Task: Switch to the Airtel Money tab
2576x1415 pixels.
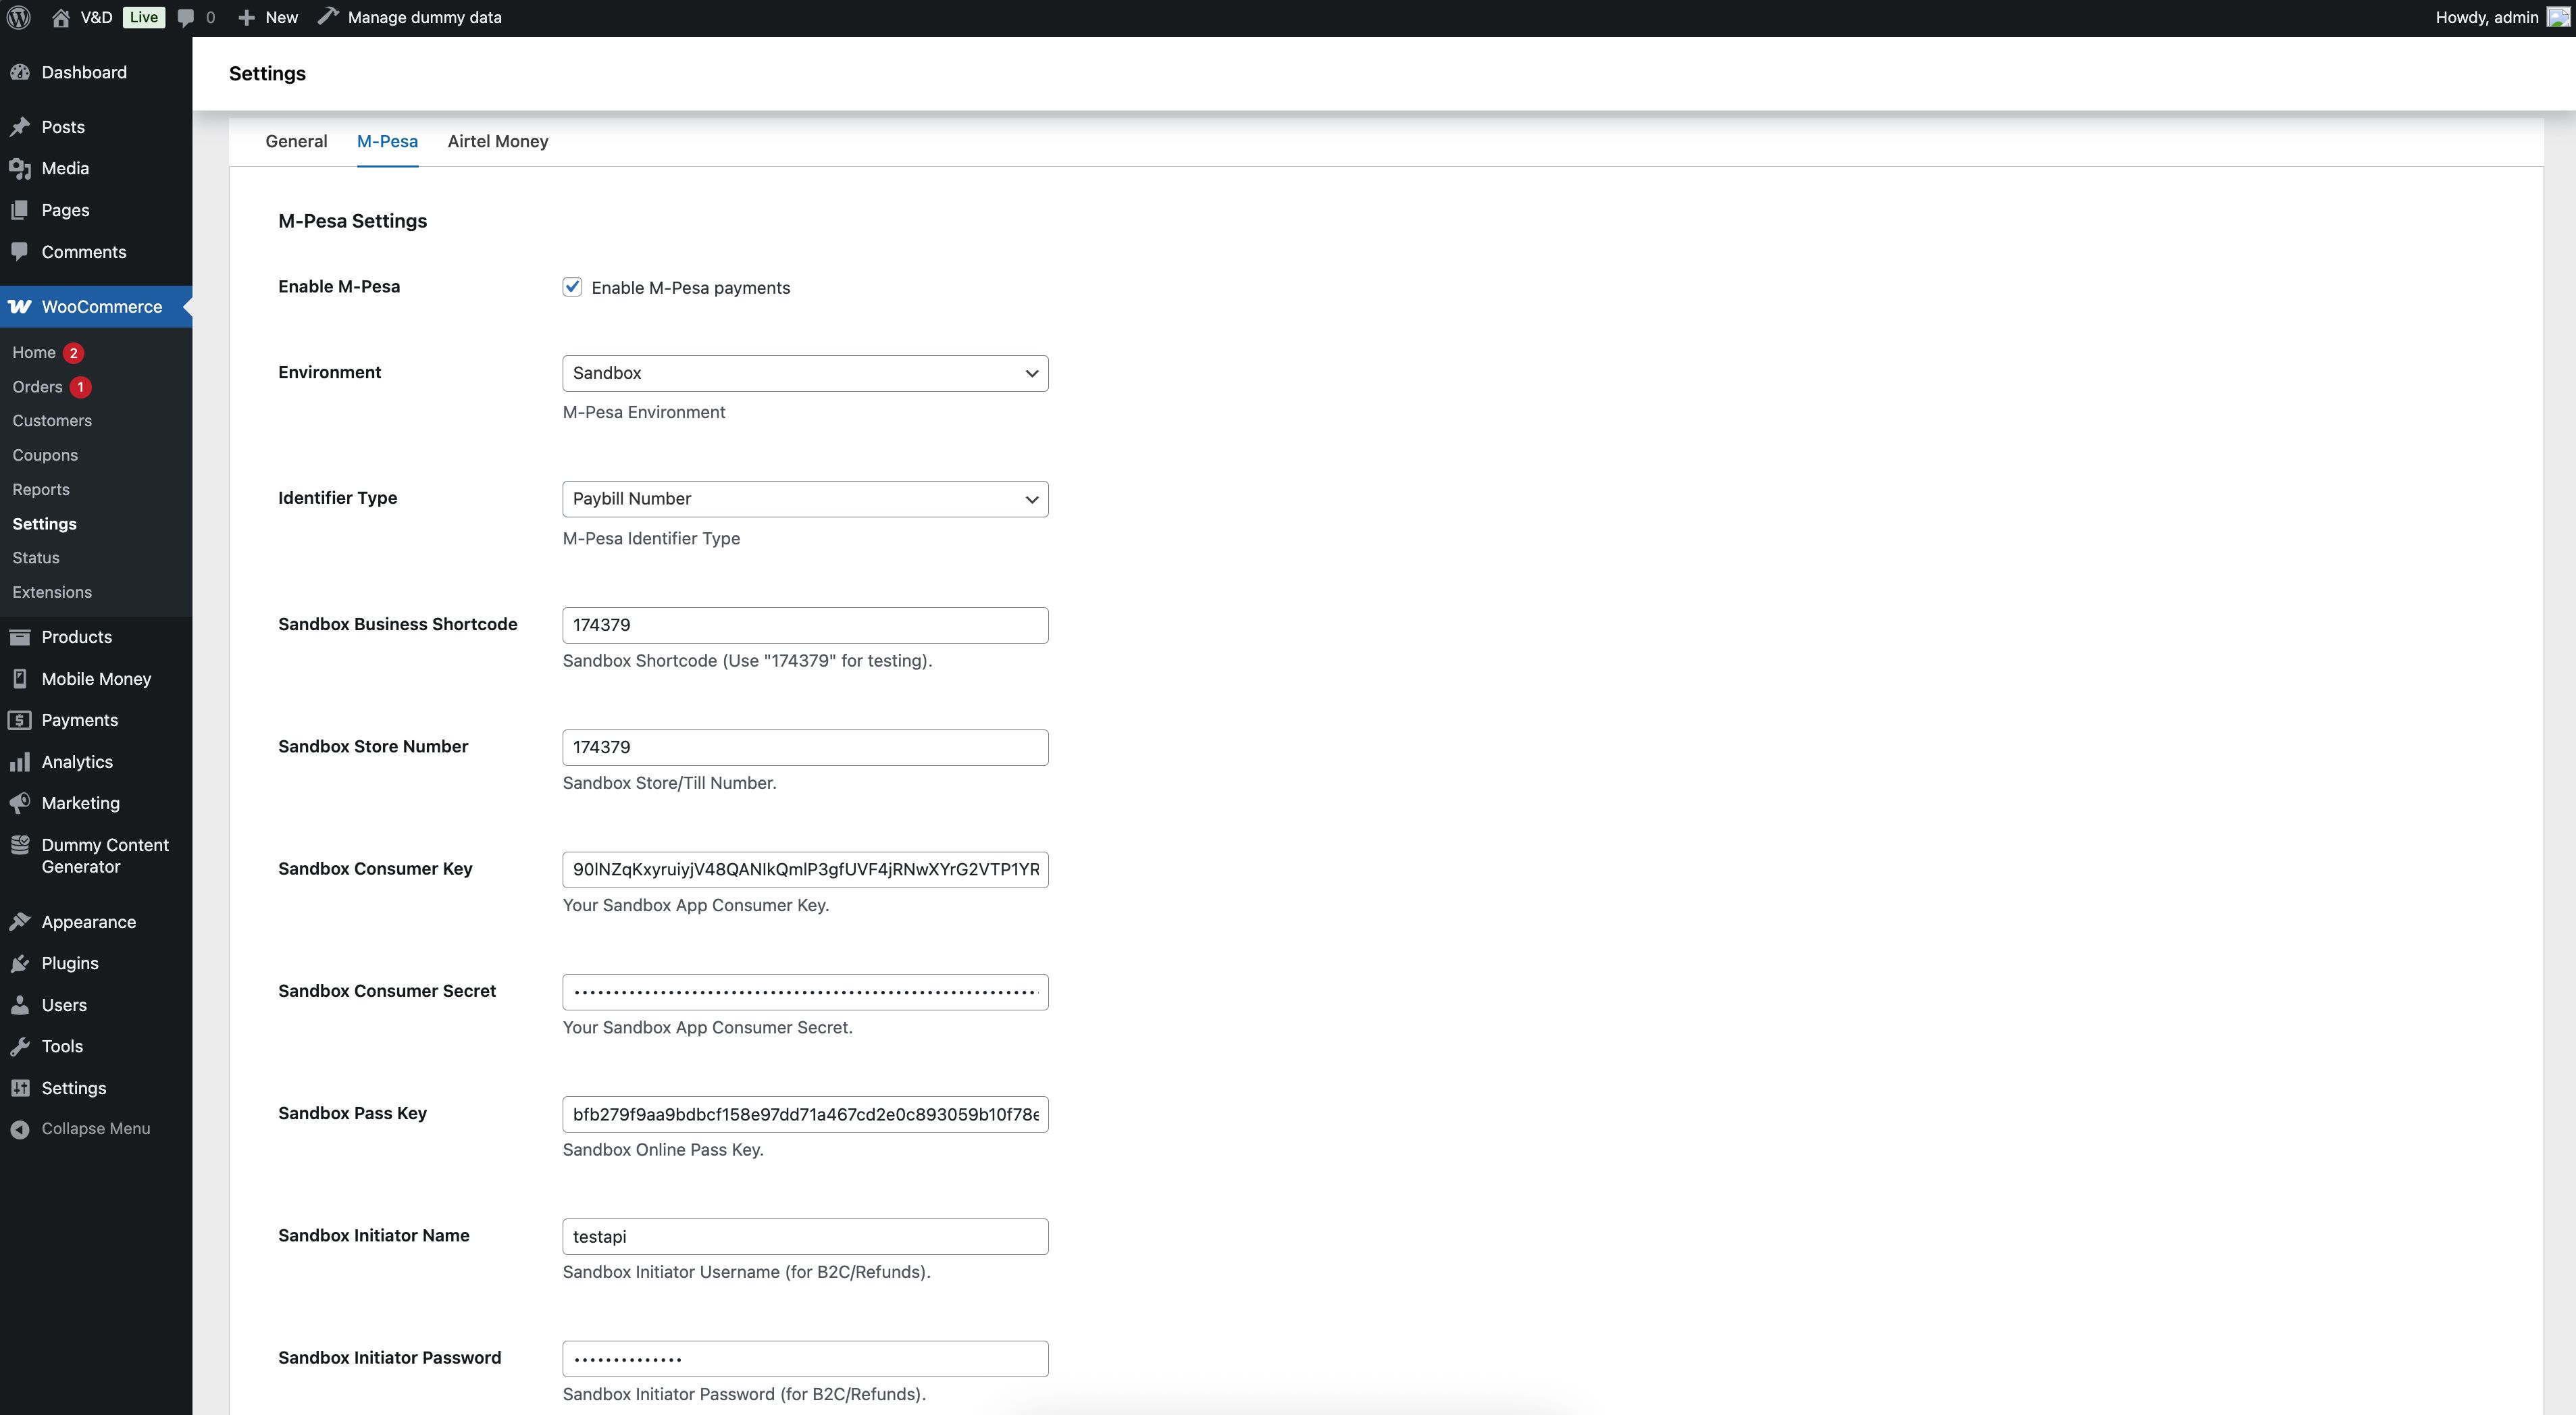Action: (497, 141)
